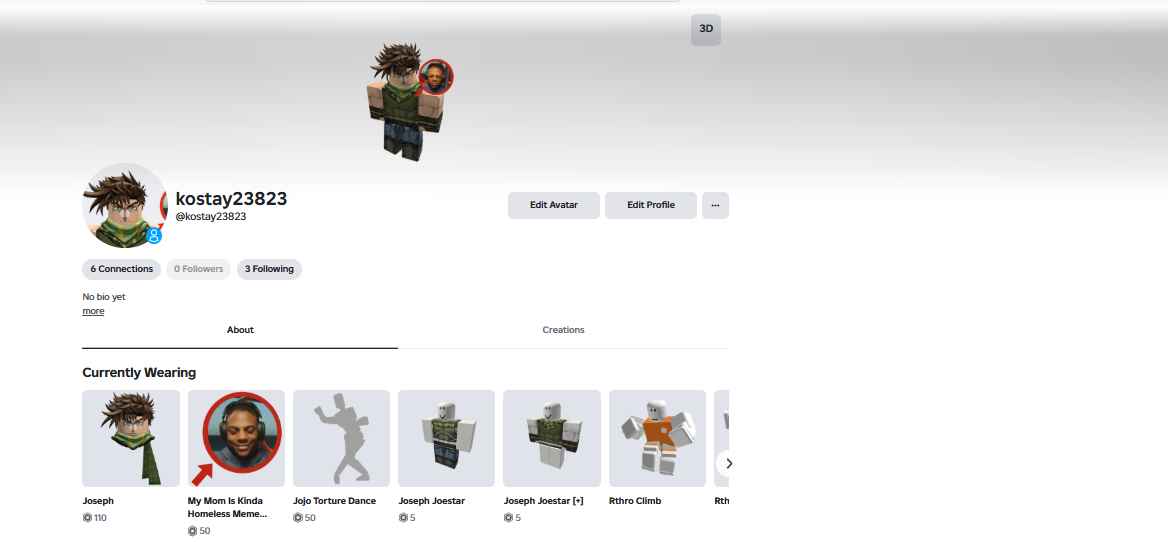Click the Jojo Torture Dance title link
This screenshot has width=1168, height=542.
(x=334, y=501)
